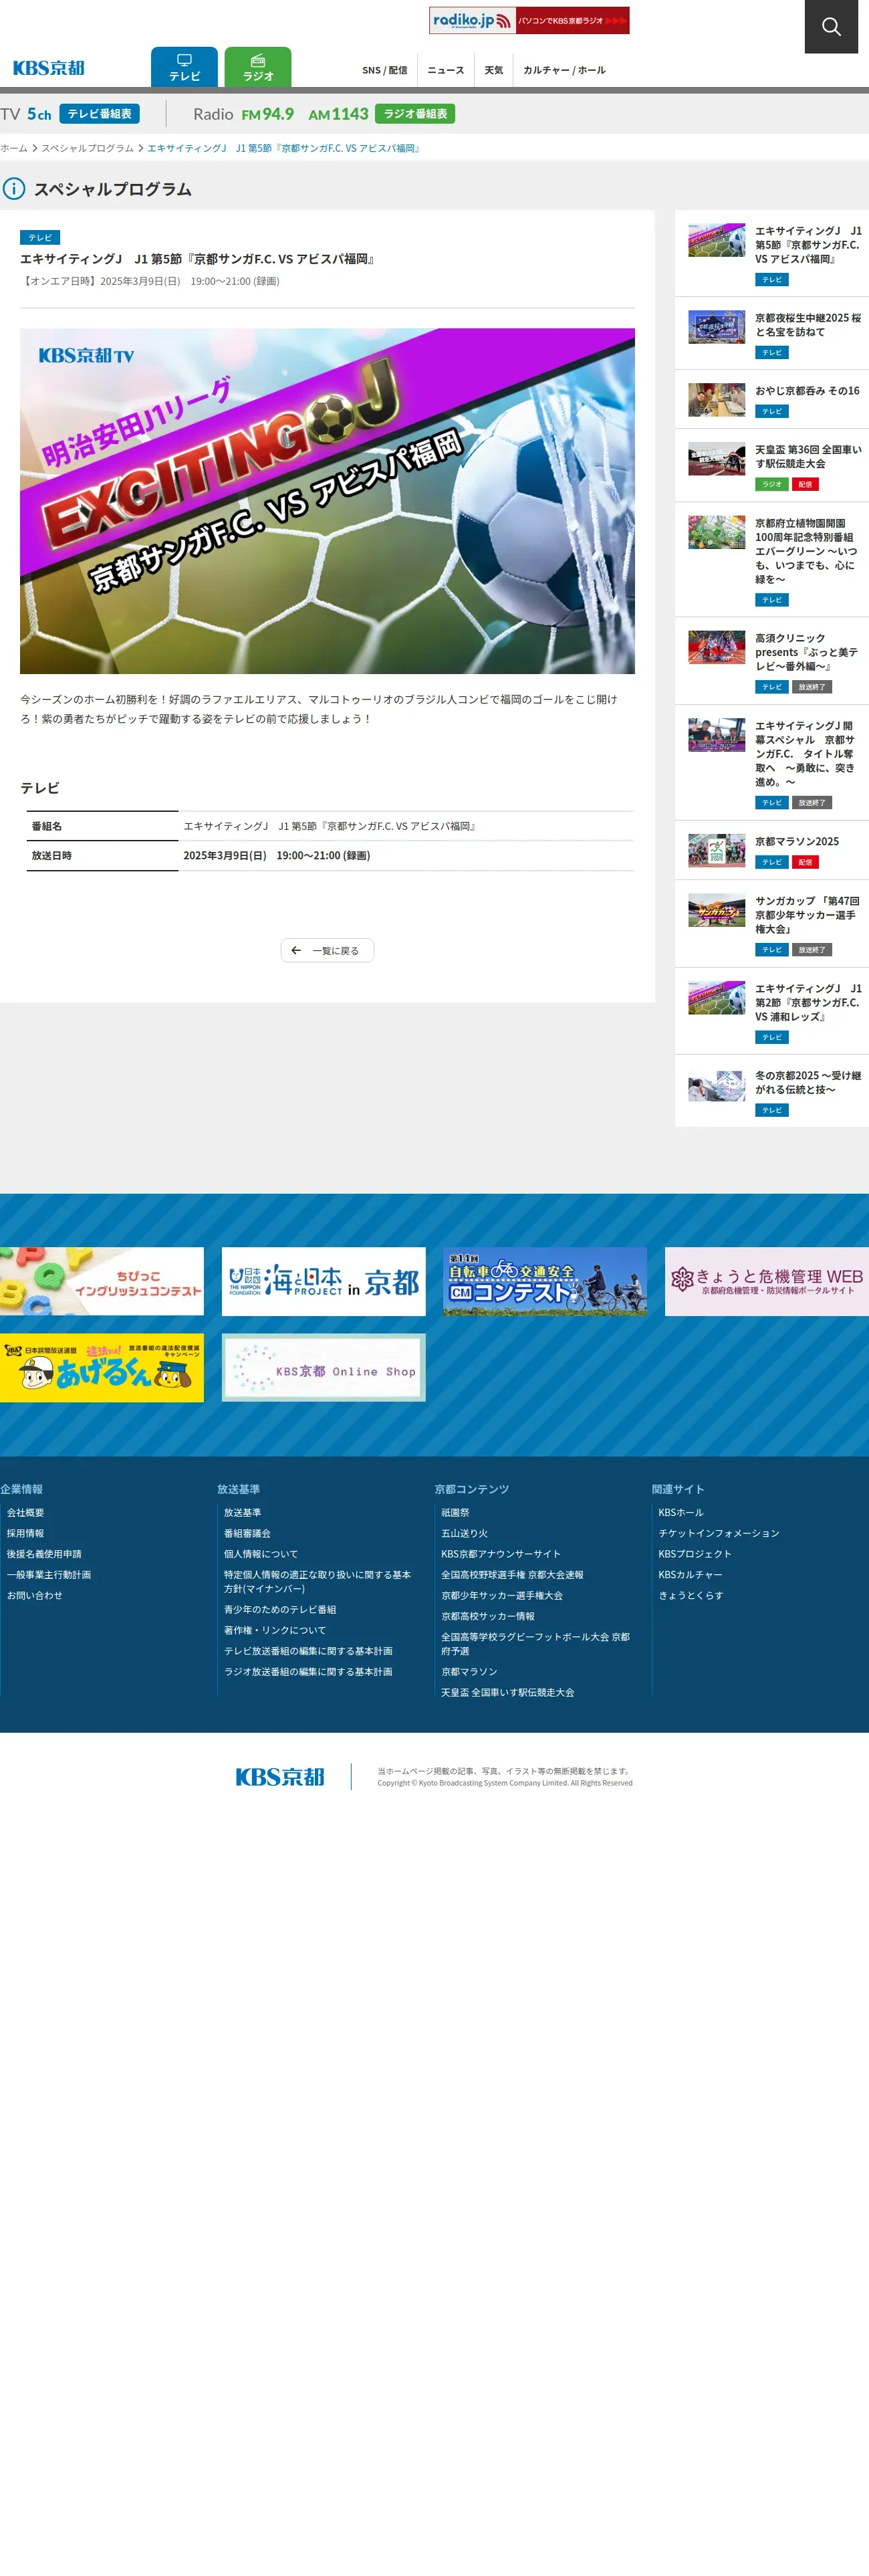Open きょうとくらす footer link
Image resolution: width=869 pixels, height=2576 pixels.
(691, 1595)
